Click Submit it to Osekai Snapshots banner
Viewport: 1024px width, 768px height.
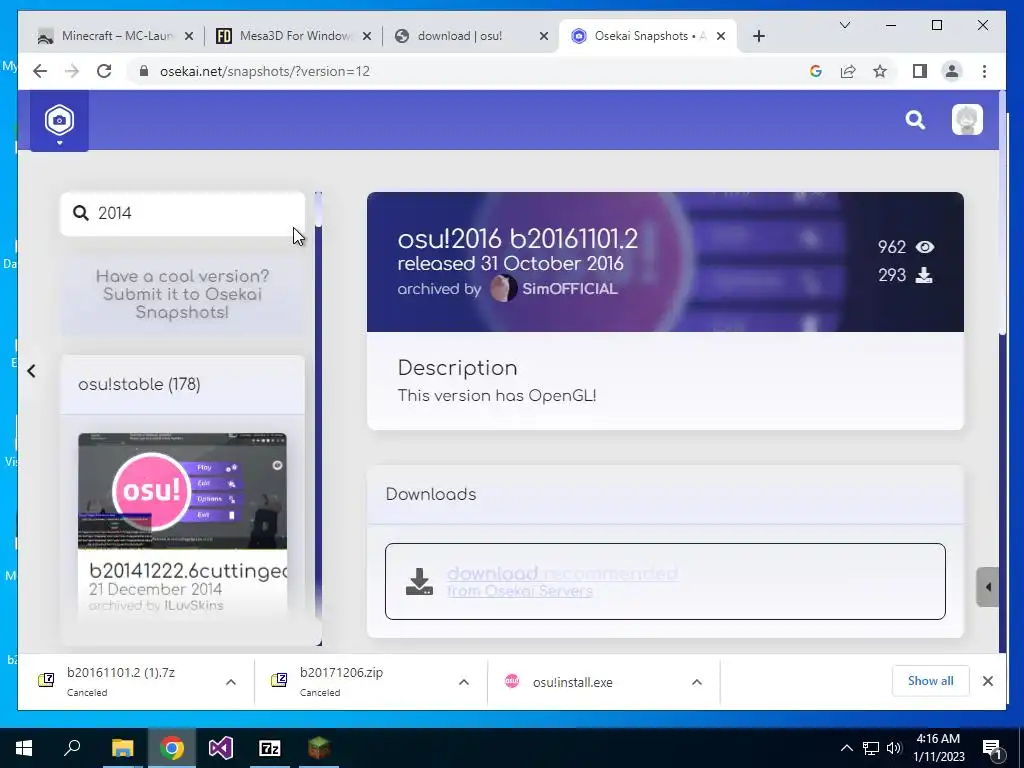tap(182, 294)
